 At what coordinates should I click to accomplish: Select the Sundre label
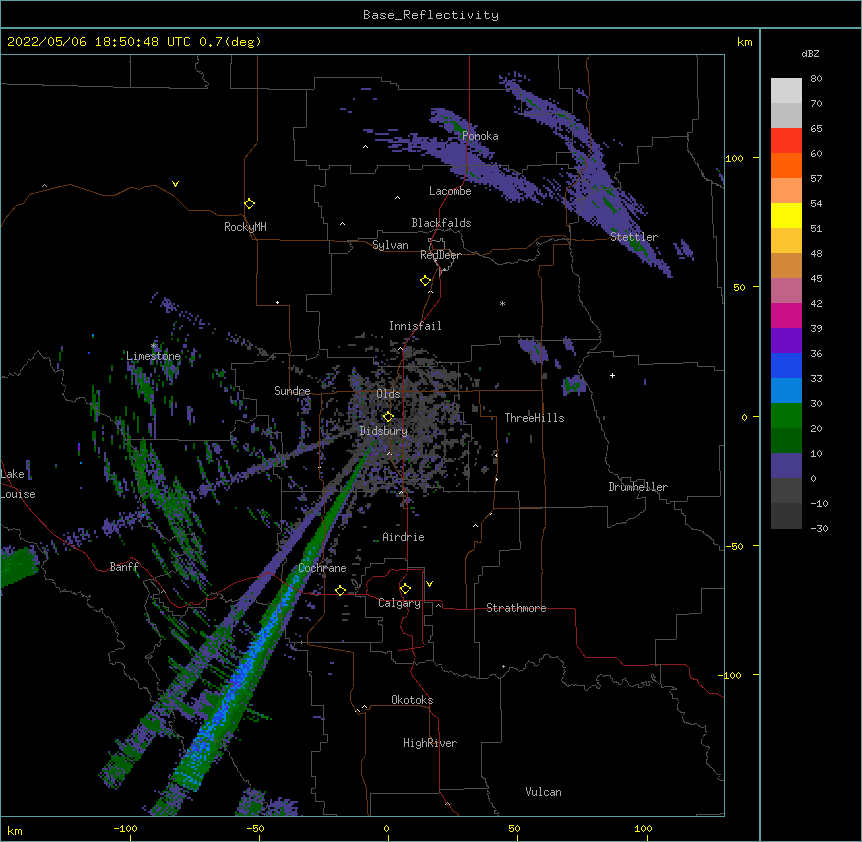[x=292, y=391]
